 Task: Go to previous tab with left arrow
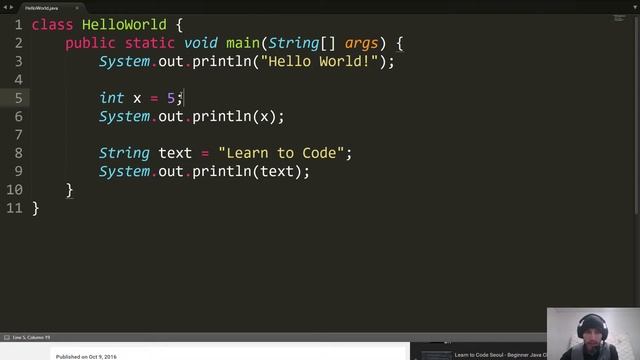[5, 7]
